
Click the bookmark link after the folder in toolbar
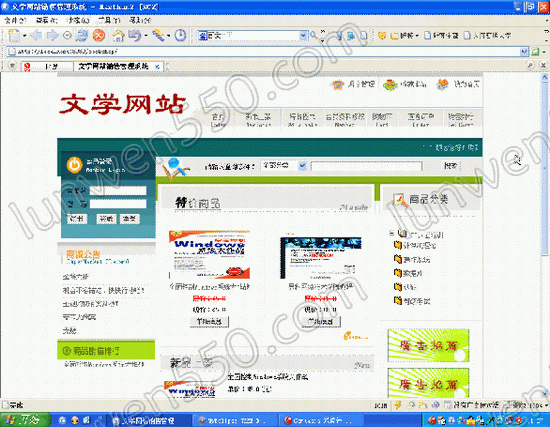click(x=442, y=35)
